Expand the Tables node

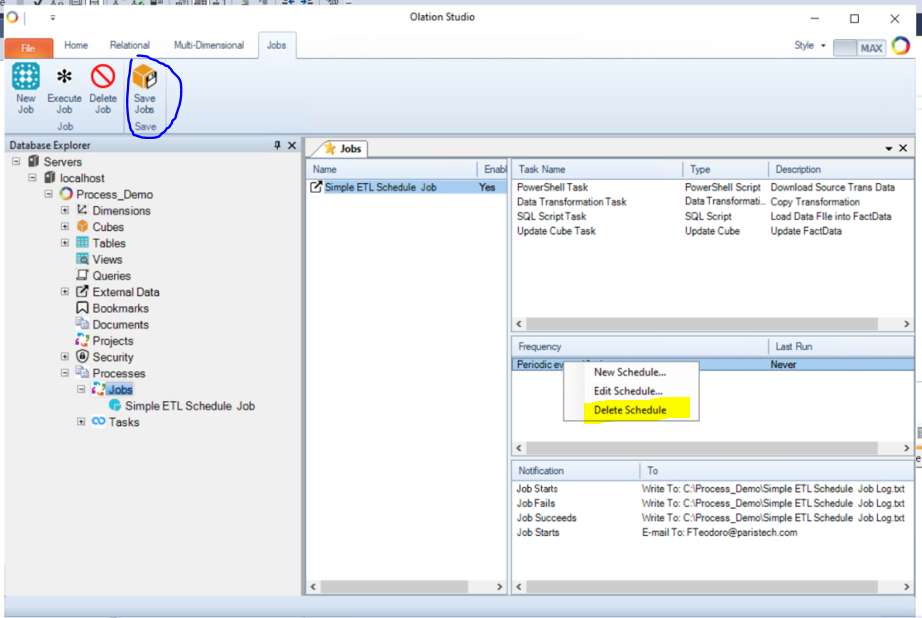point(65,243)
